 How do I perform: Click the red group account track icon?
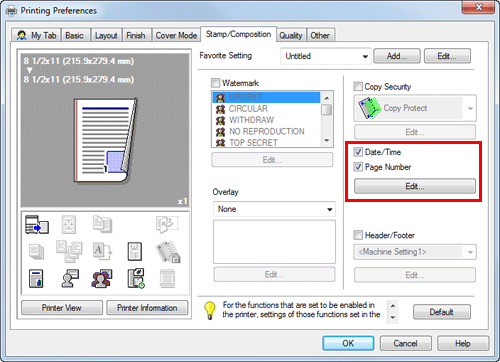click(x=102, y=278)
